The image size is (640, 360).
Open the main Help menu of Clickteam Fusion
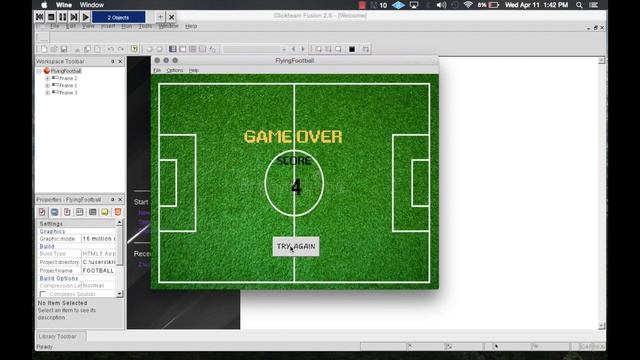tap(191, 26)
